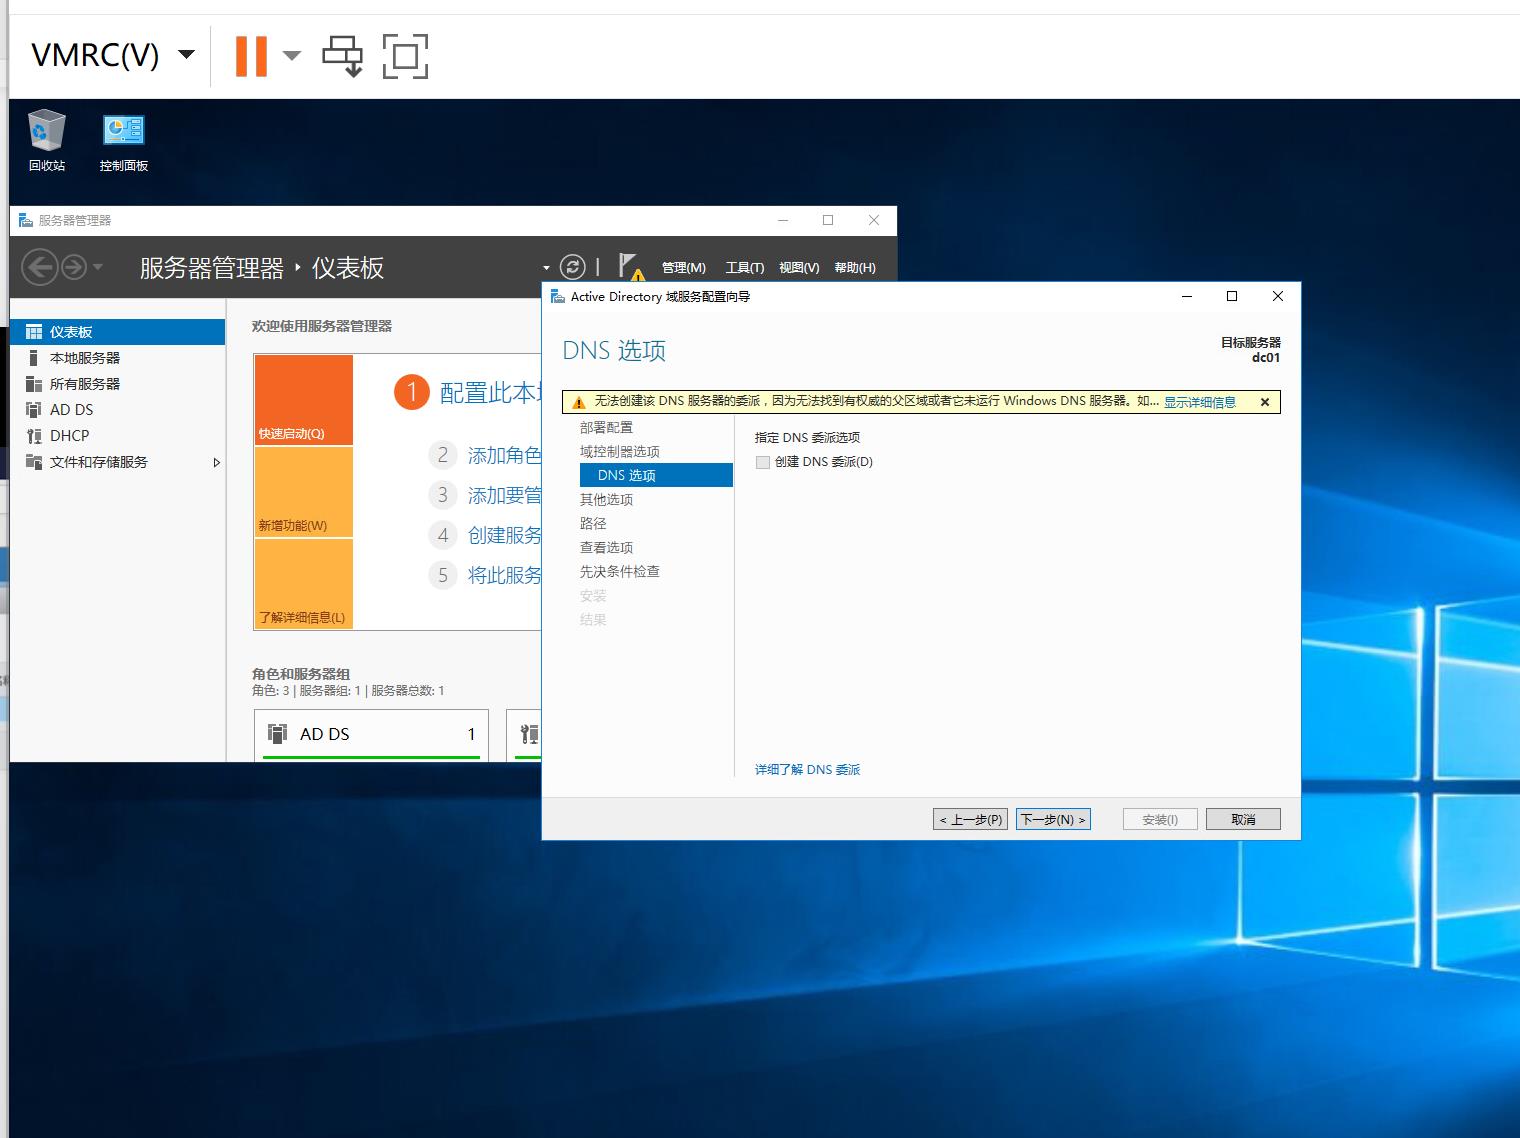
Task: Click the 上一步(P) button
Action: (970, 819)
